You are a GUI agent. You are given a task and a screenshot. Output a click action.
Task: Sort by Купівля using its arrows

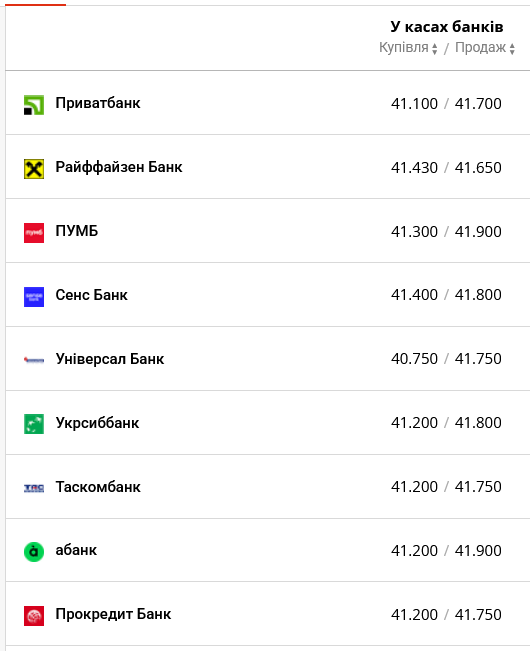(x=435, y=49)
